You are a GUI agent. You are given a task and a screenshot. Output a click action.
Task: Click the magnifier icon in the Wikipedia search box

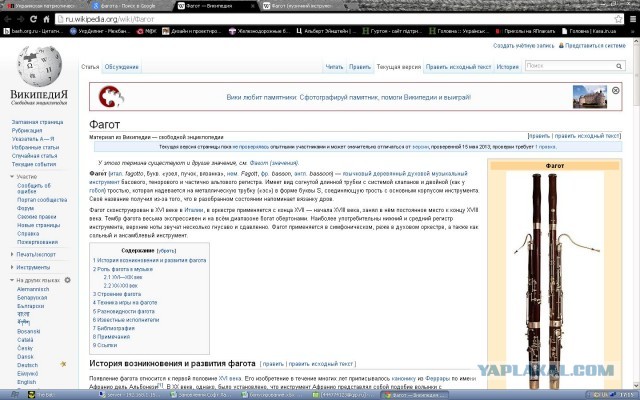click(619, 66)
